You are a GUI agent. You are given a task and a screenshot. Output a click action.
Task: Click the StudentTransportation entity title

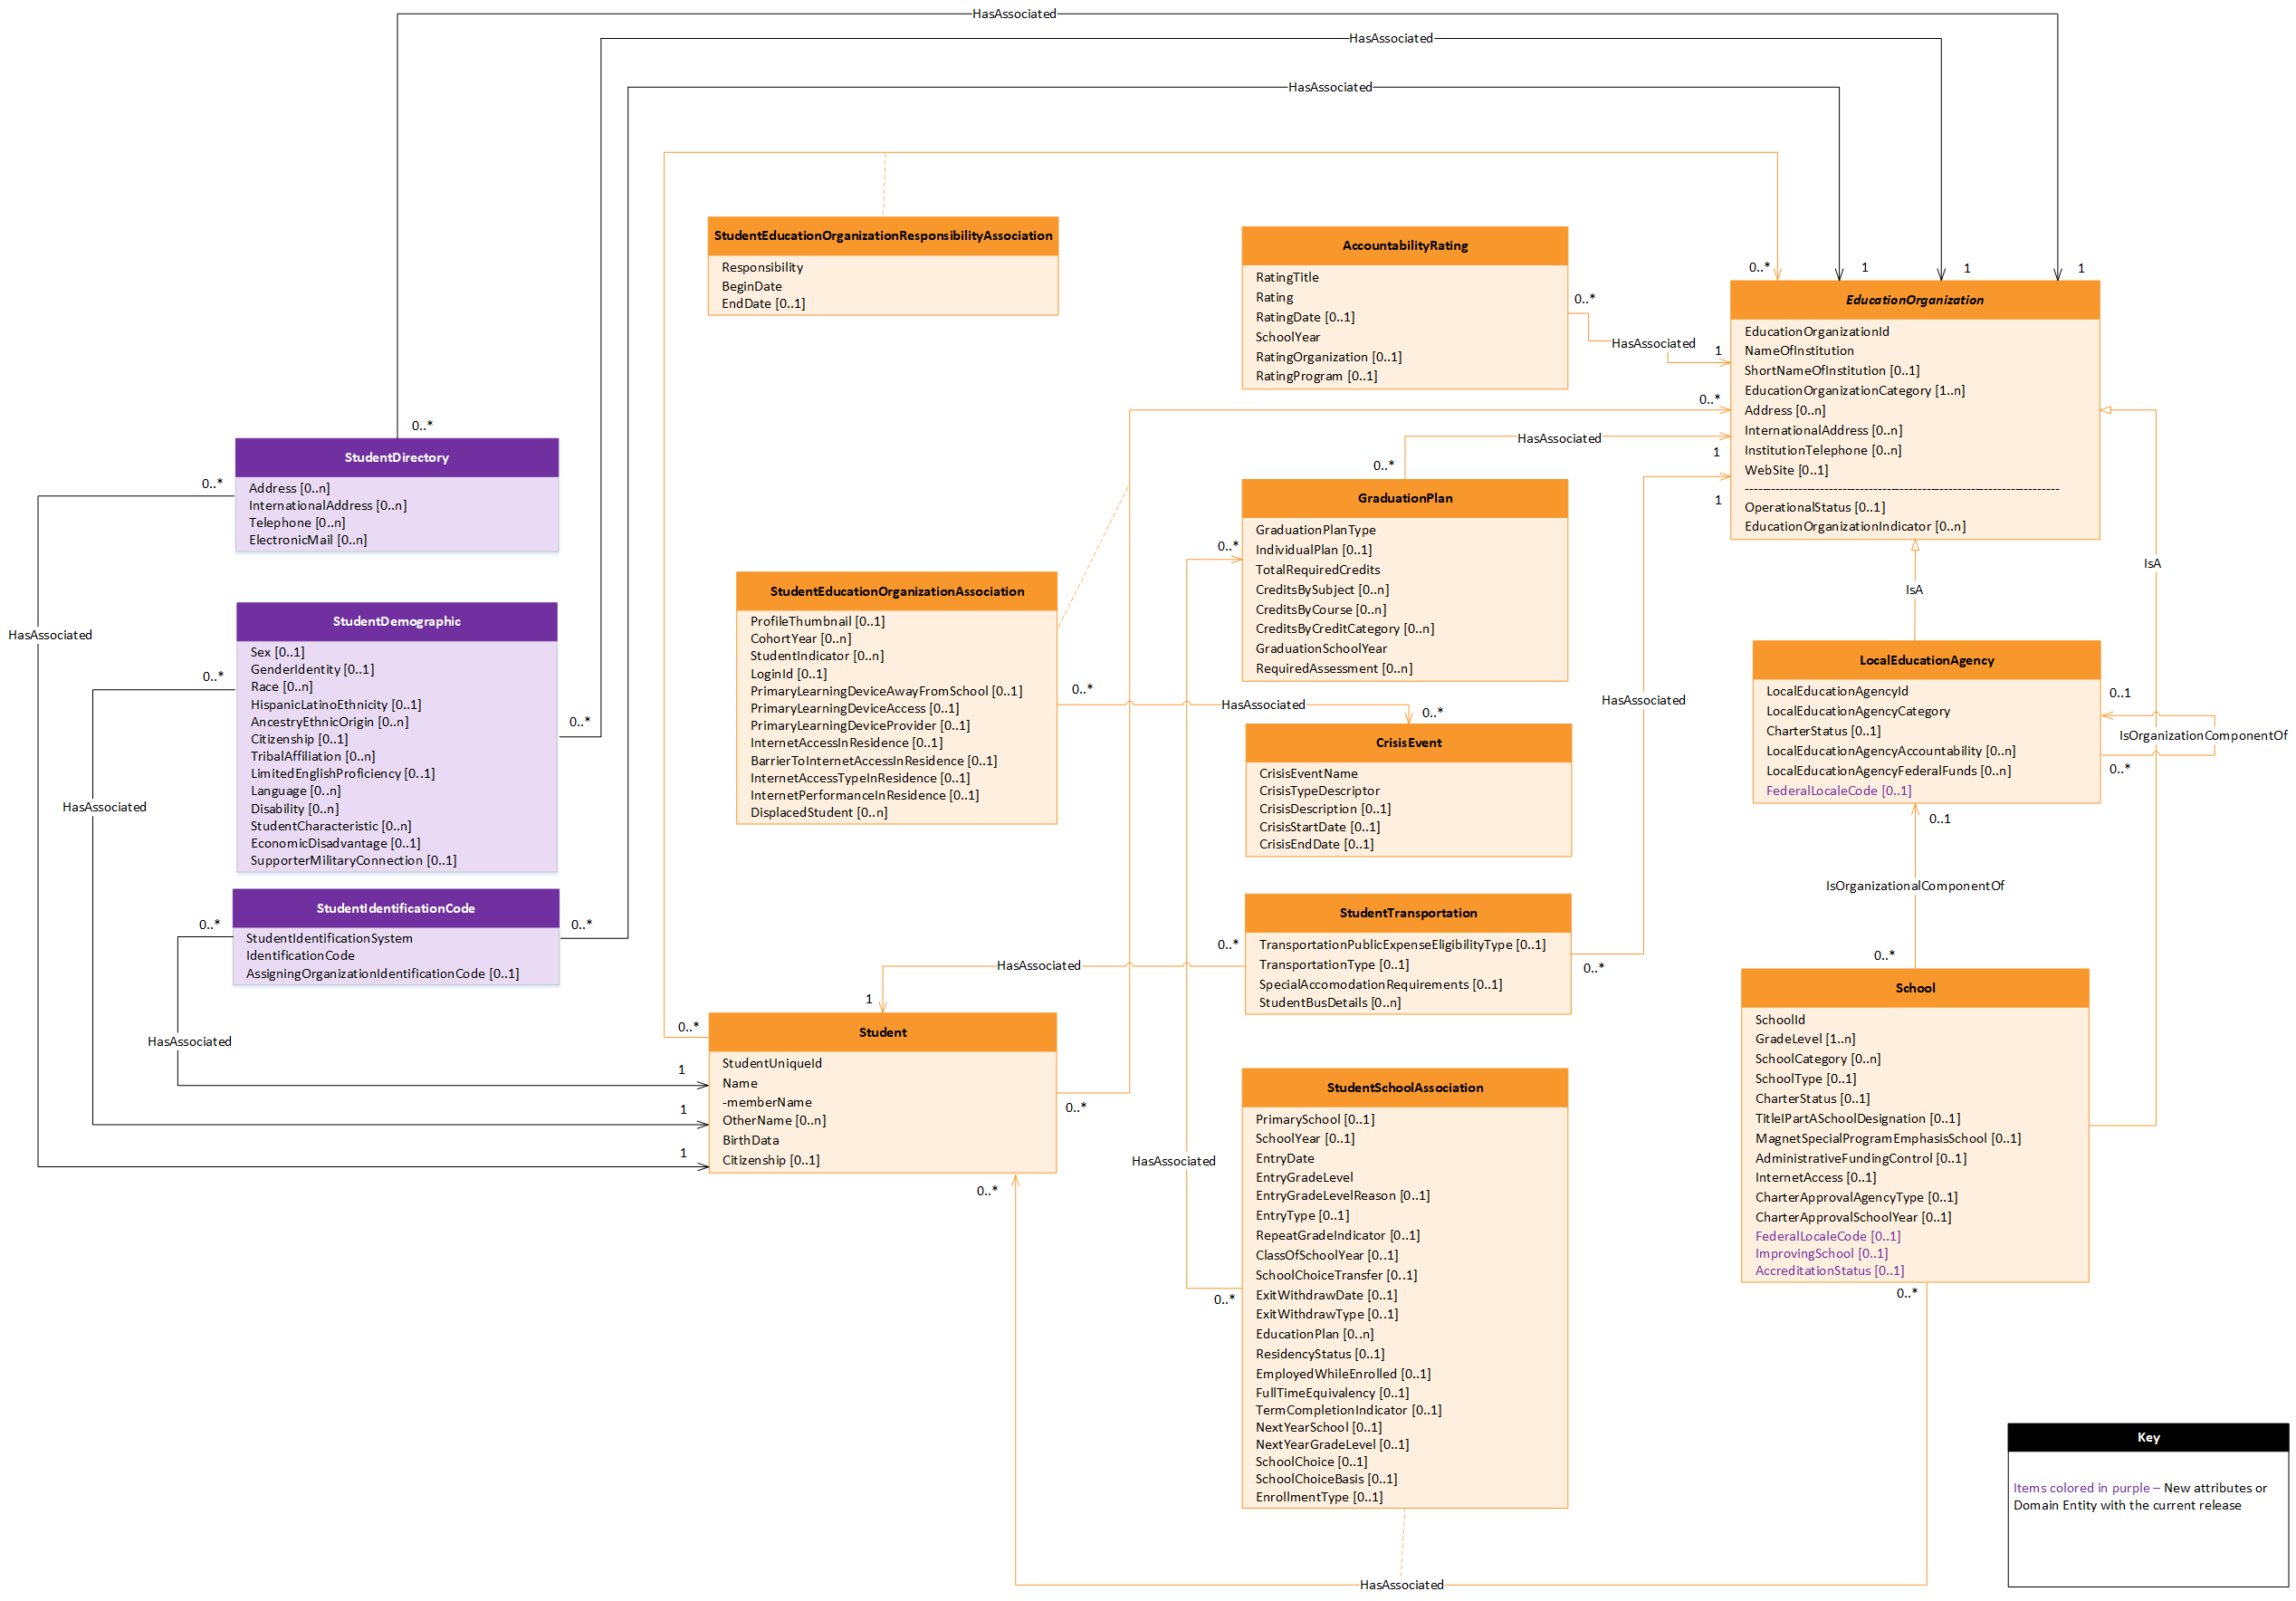coord(1408,912)
